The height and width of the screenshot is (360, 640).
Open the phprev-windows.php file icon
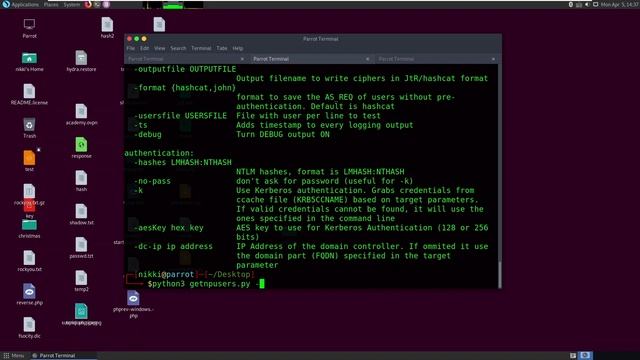point(133,299)
